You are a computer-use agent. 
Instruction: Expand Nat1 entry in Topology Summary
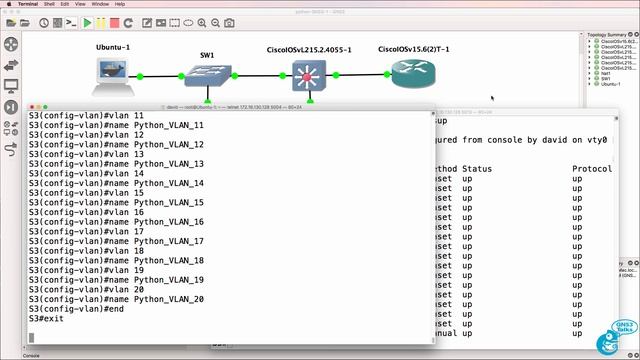[589, 73]
